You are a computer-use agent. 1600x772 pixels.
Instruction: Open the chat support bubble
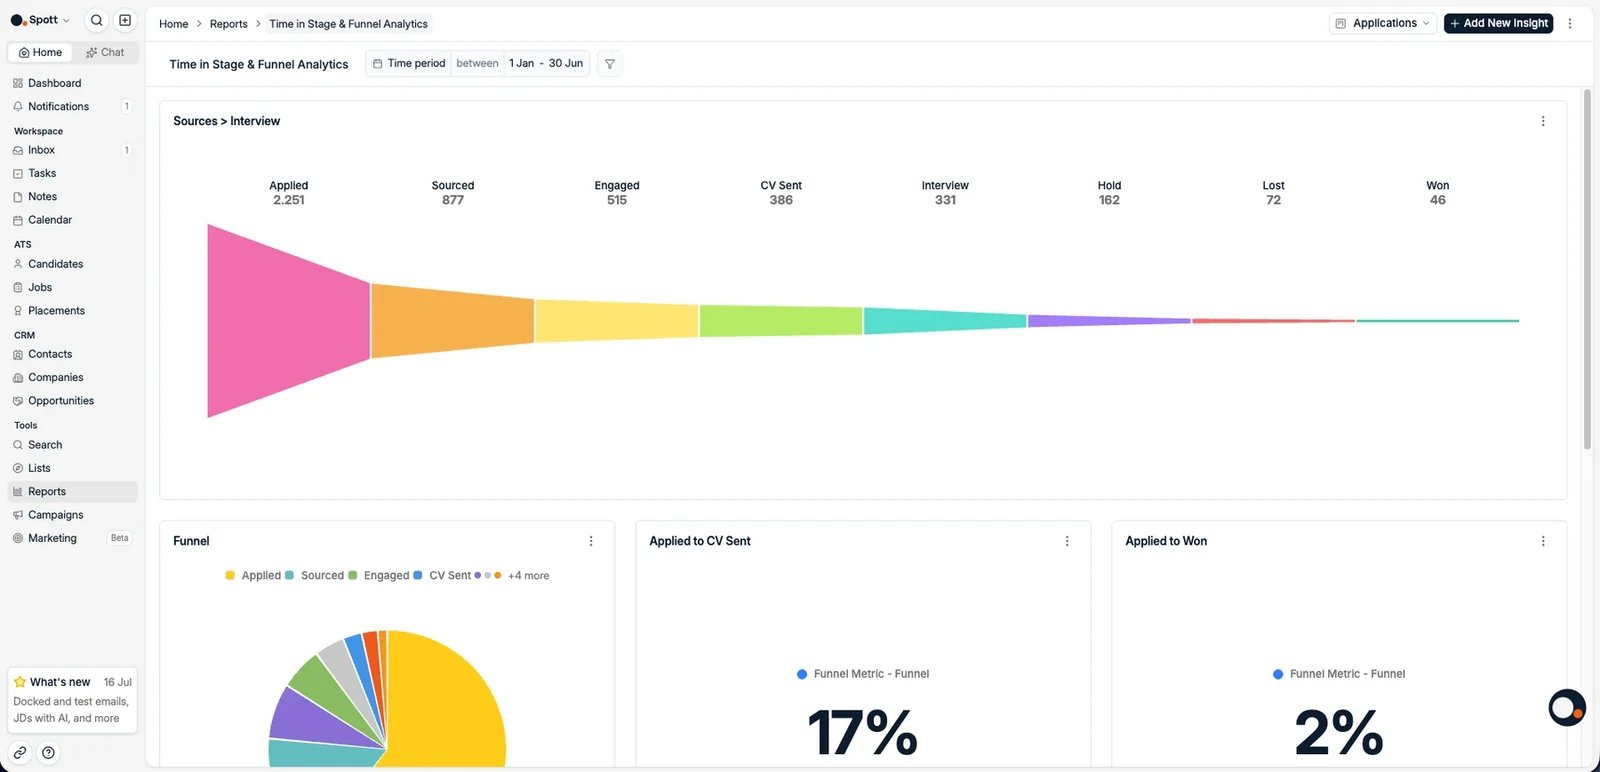1567,708
